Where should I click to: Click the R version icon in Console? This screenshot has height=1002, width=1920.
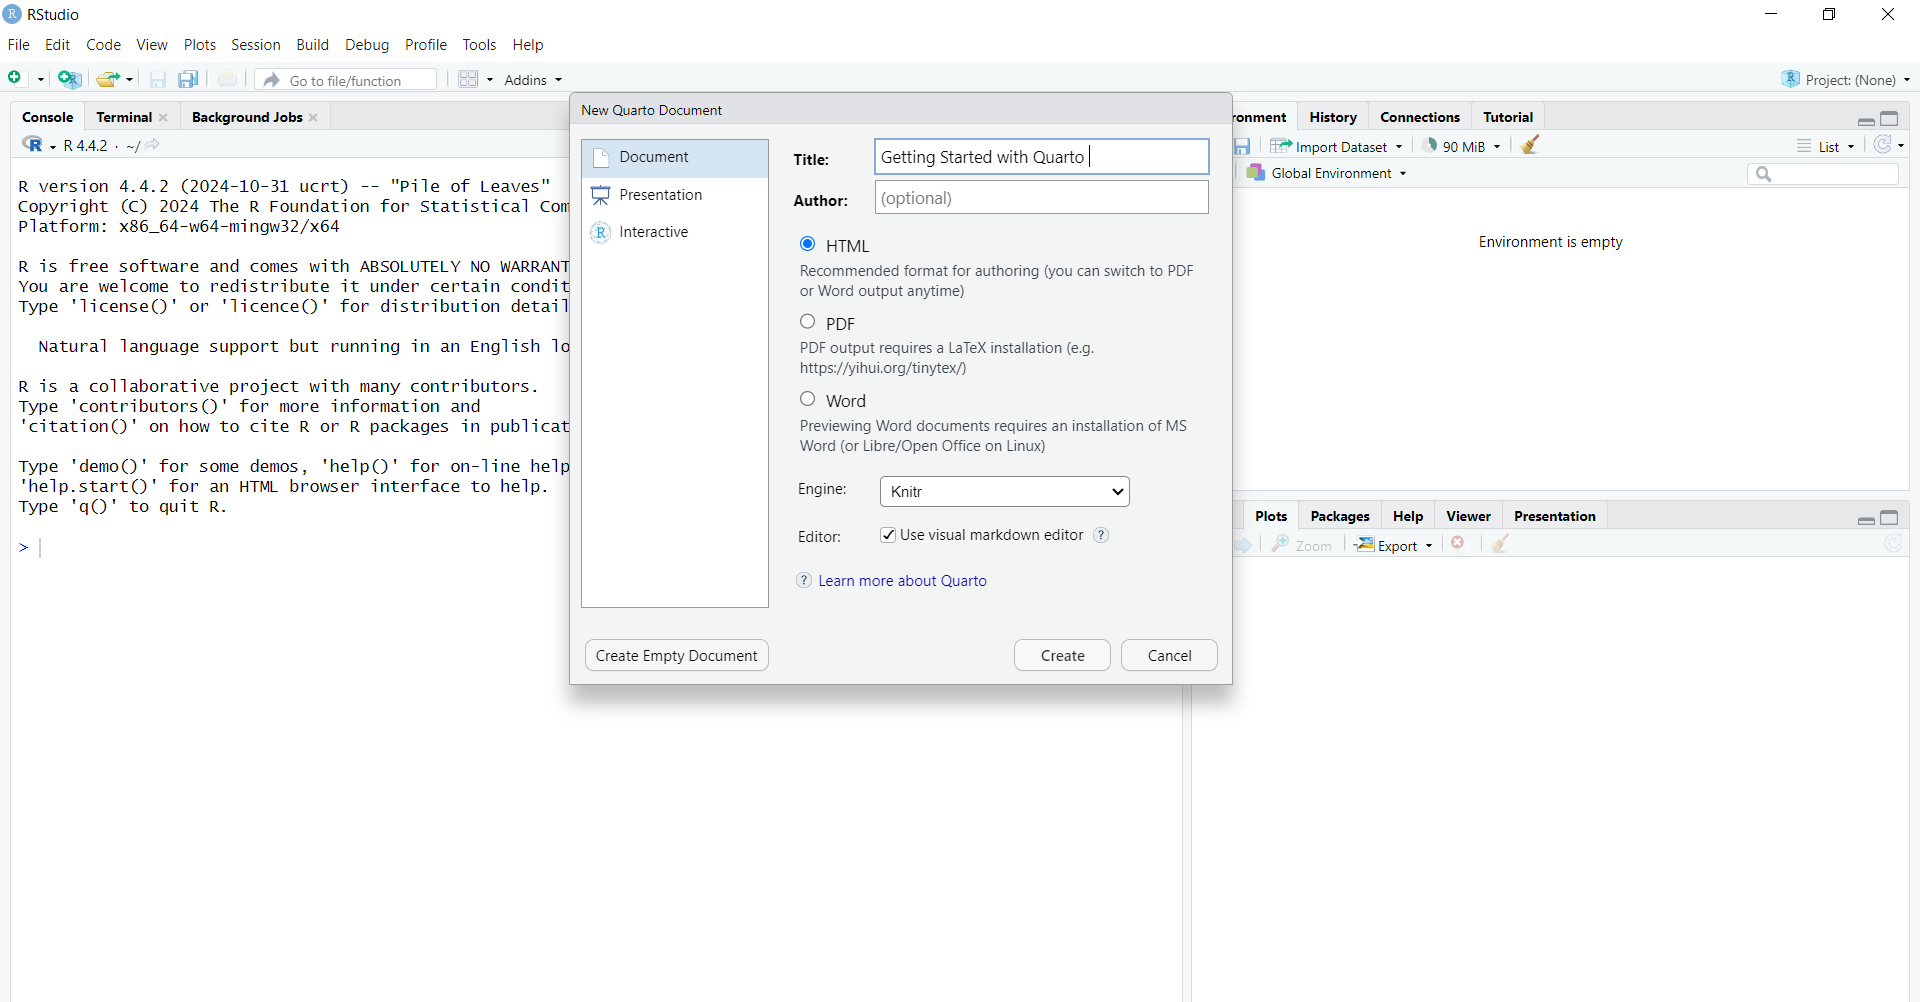[x=32, y=145]
